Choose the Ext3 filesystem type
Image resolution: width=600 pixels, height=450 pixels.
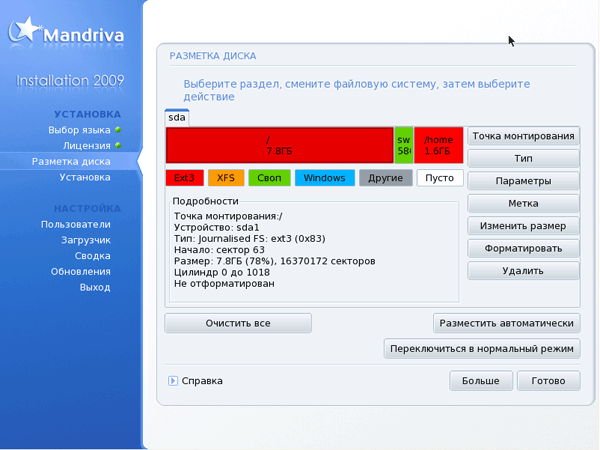184,178
